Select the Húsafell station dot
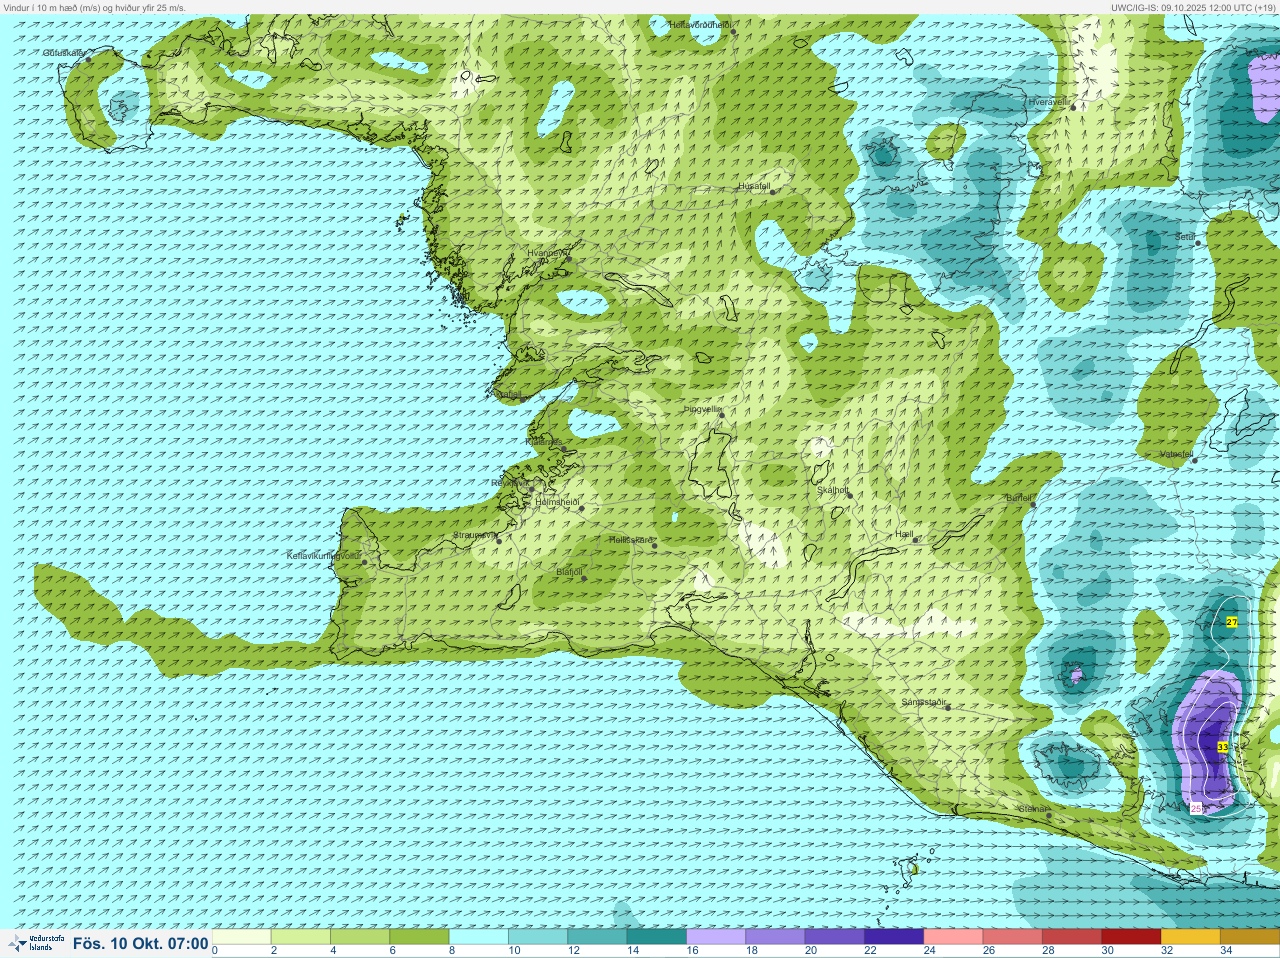 pyautogui.click(x=771, y=192)
